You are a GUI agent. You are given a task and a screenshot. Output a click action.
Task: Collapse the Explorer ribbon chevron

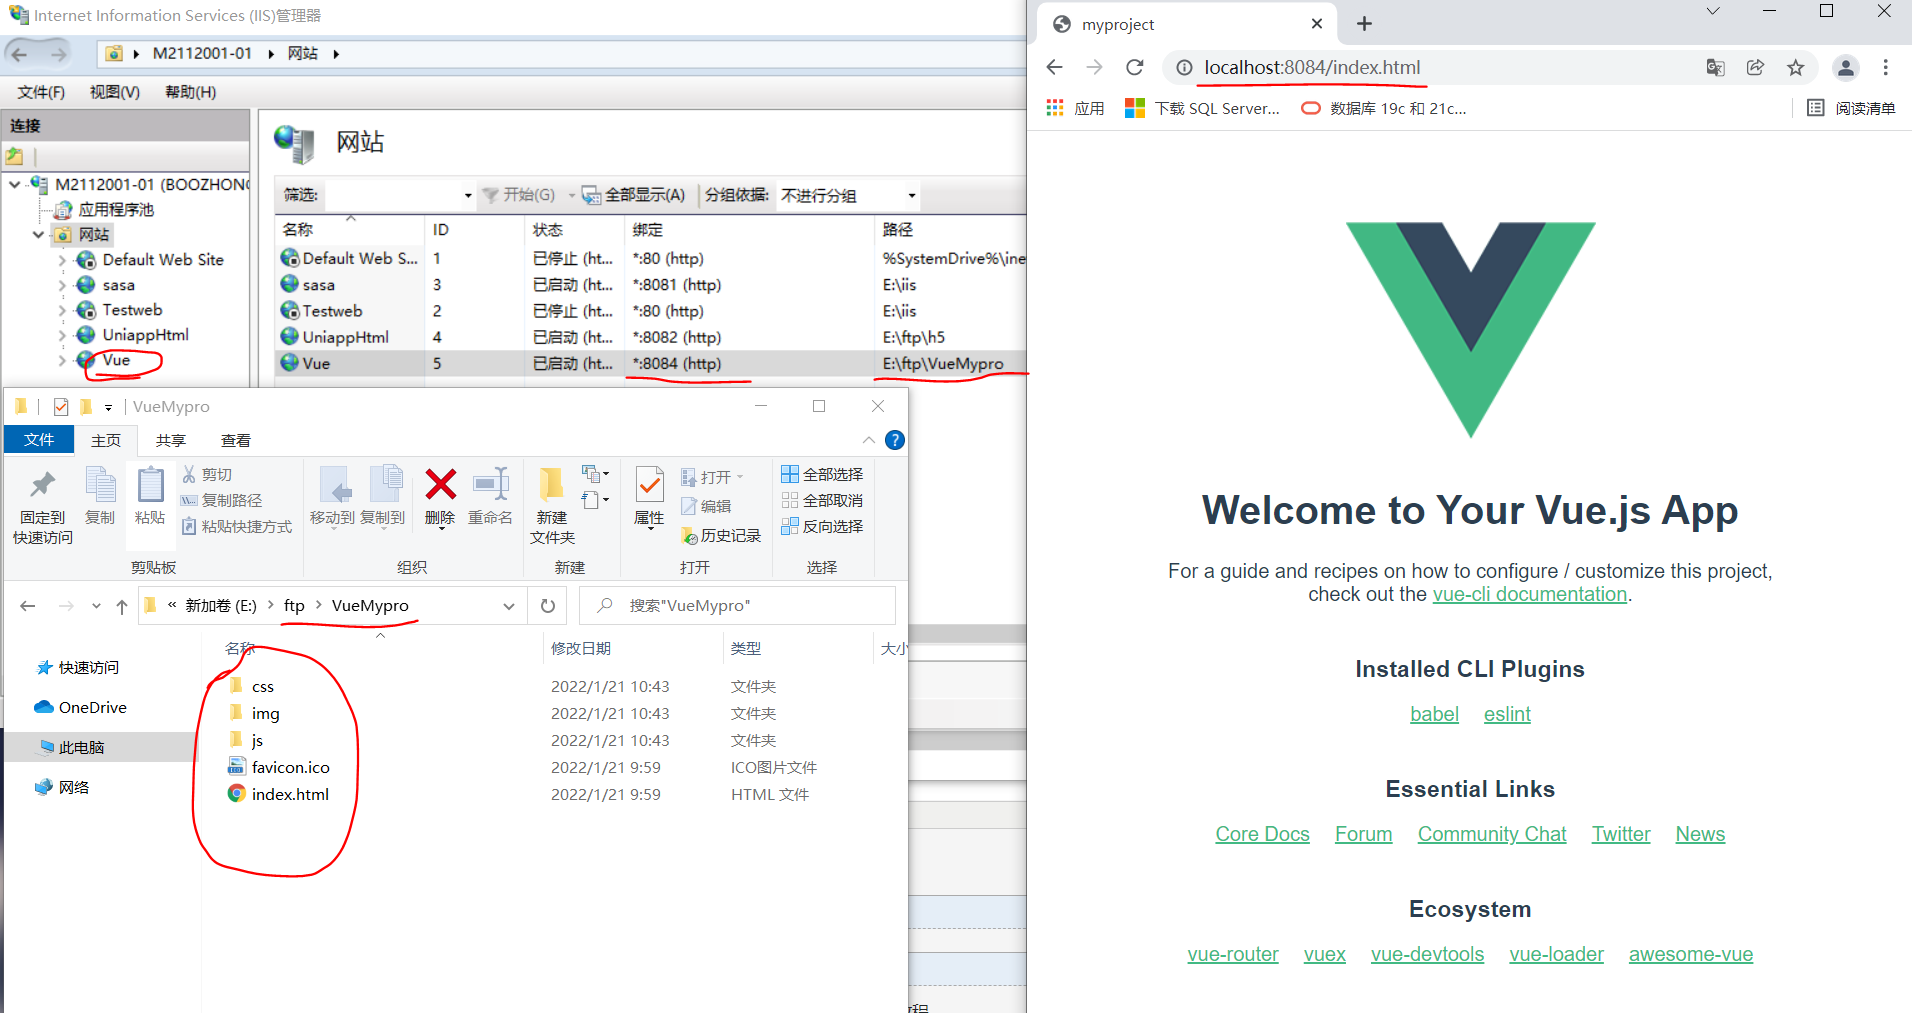pos(868,440)
